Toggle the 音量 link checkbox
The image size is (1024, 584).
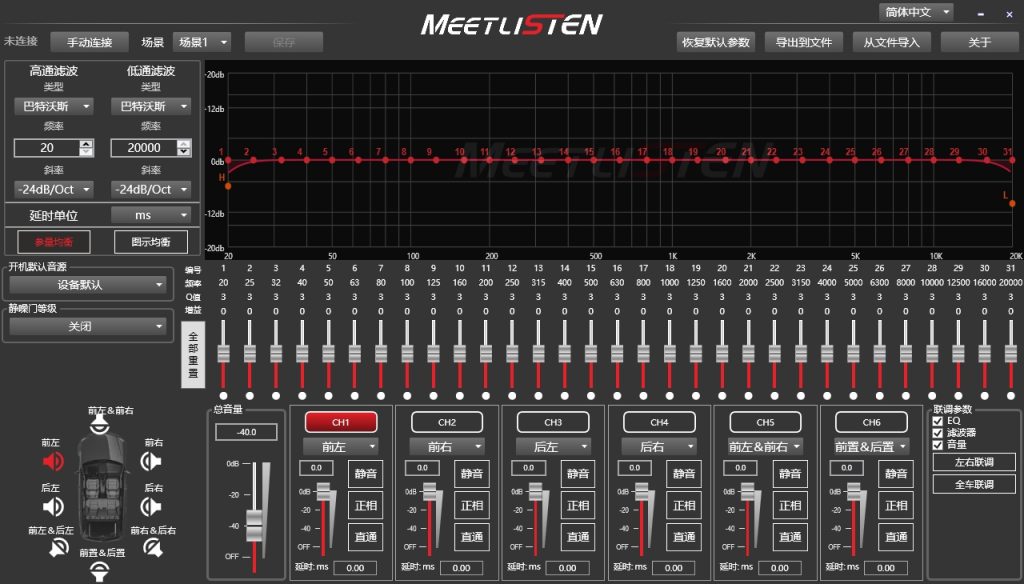(938, 444)
